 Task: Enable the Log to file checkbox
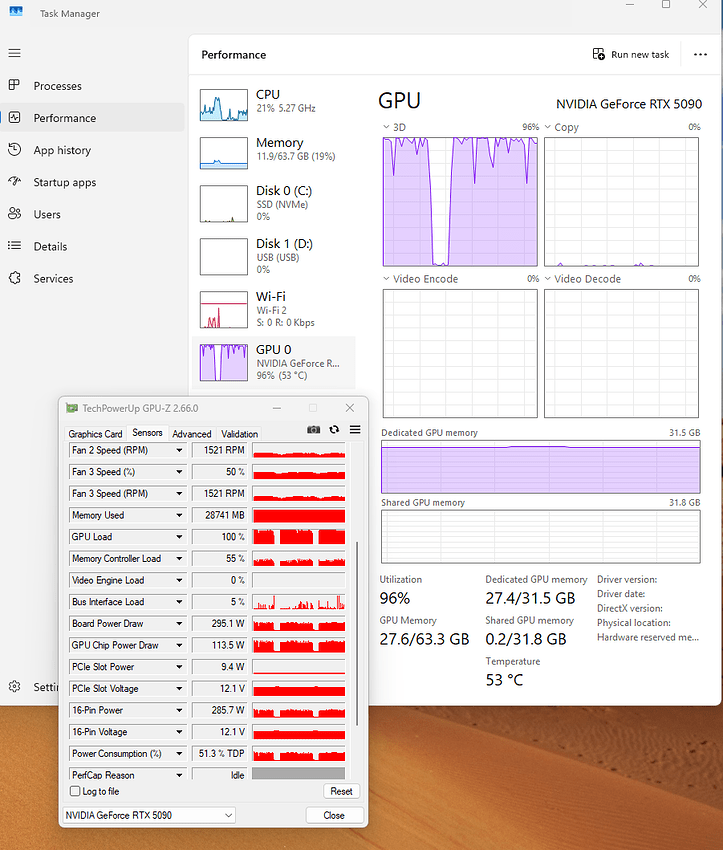75,791
